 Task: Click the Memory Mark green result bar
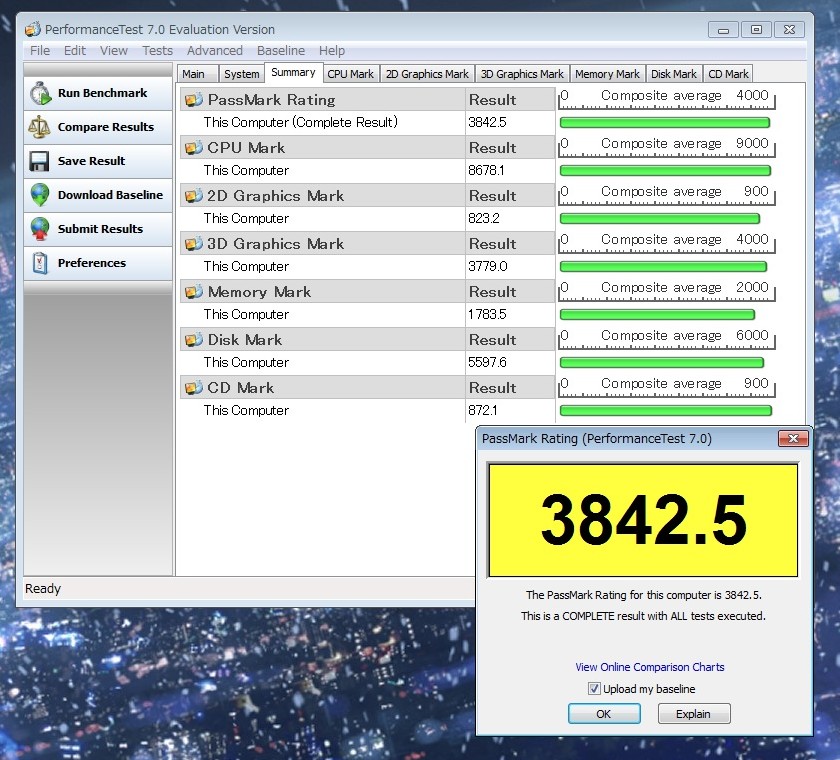tap(657, 314)
